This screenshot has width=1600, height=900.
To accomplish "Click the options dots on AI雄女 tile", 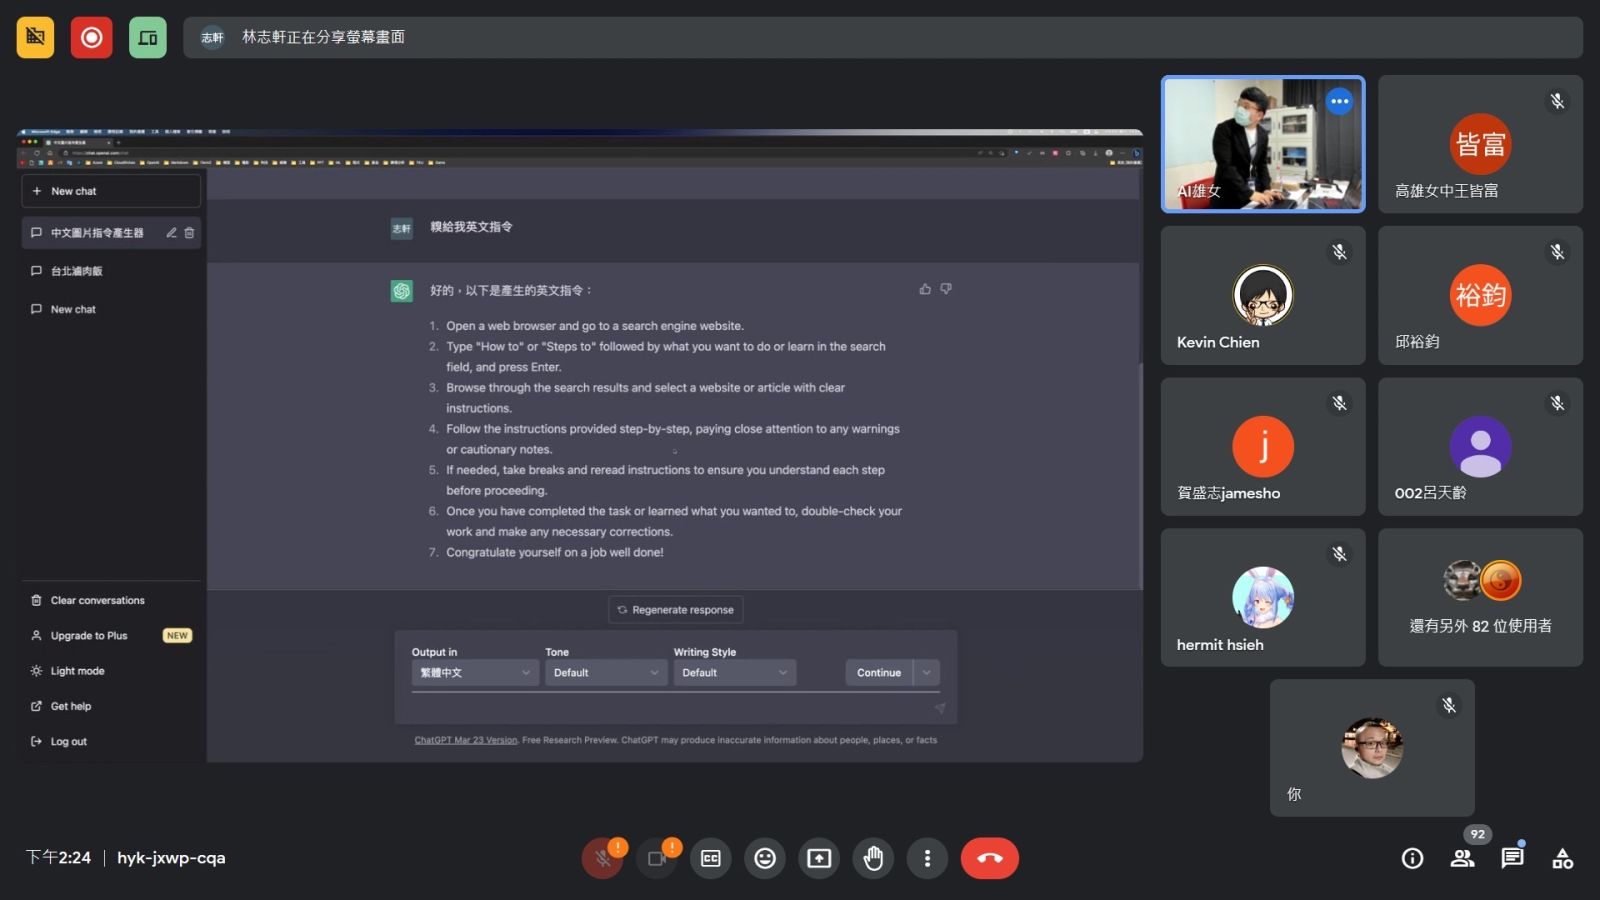I will [1339, 101].
